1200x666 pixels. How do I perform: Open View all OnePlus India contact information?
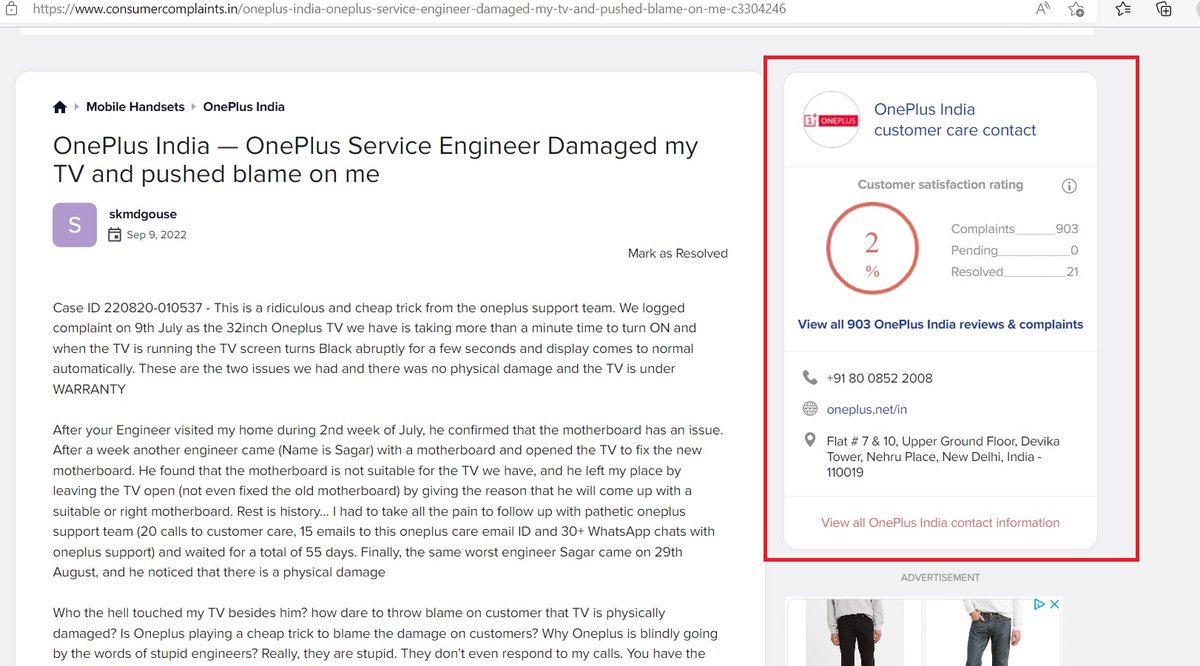click(x=940, y=523)
